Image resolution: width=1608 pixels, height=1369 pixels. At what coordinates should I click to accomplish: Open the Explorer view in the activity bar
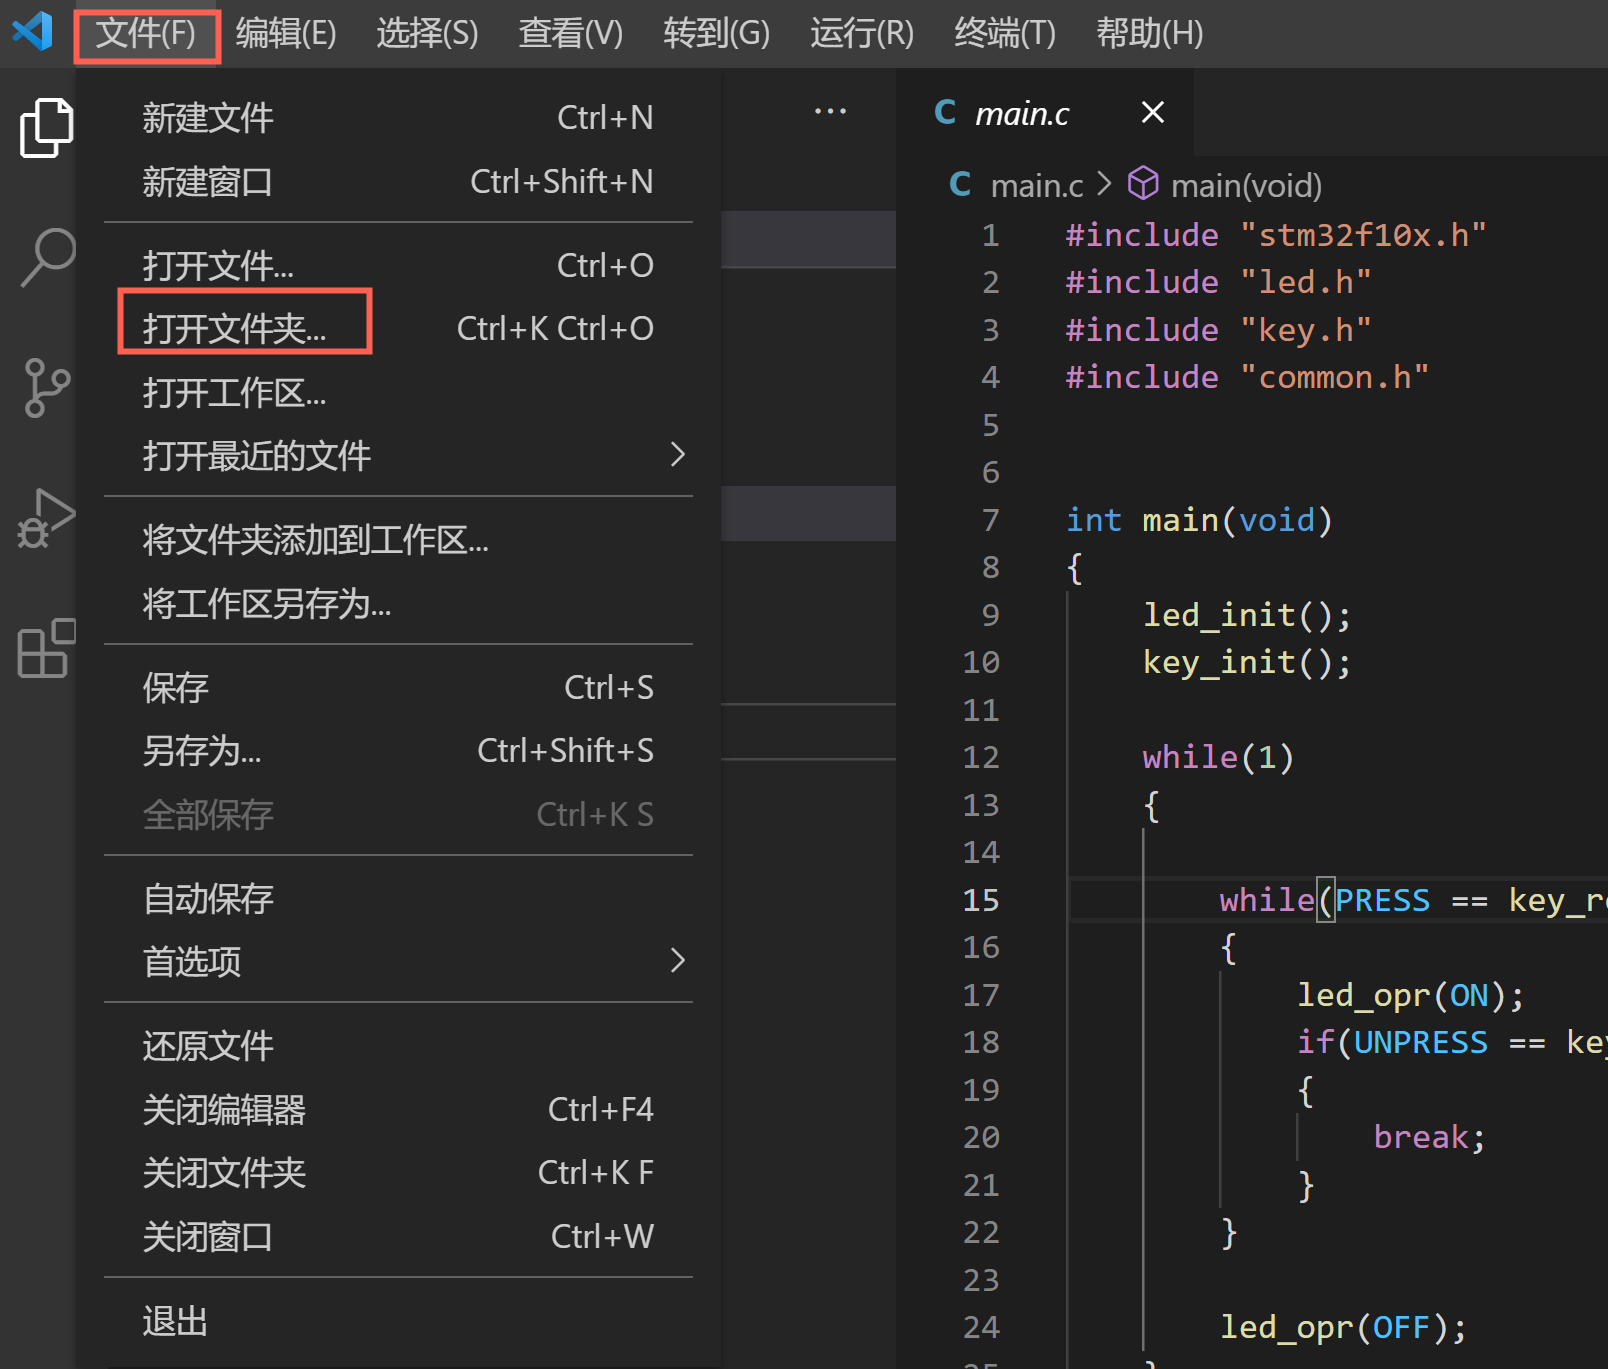pos(45,127)
